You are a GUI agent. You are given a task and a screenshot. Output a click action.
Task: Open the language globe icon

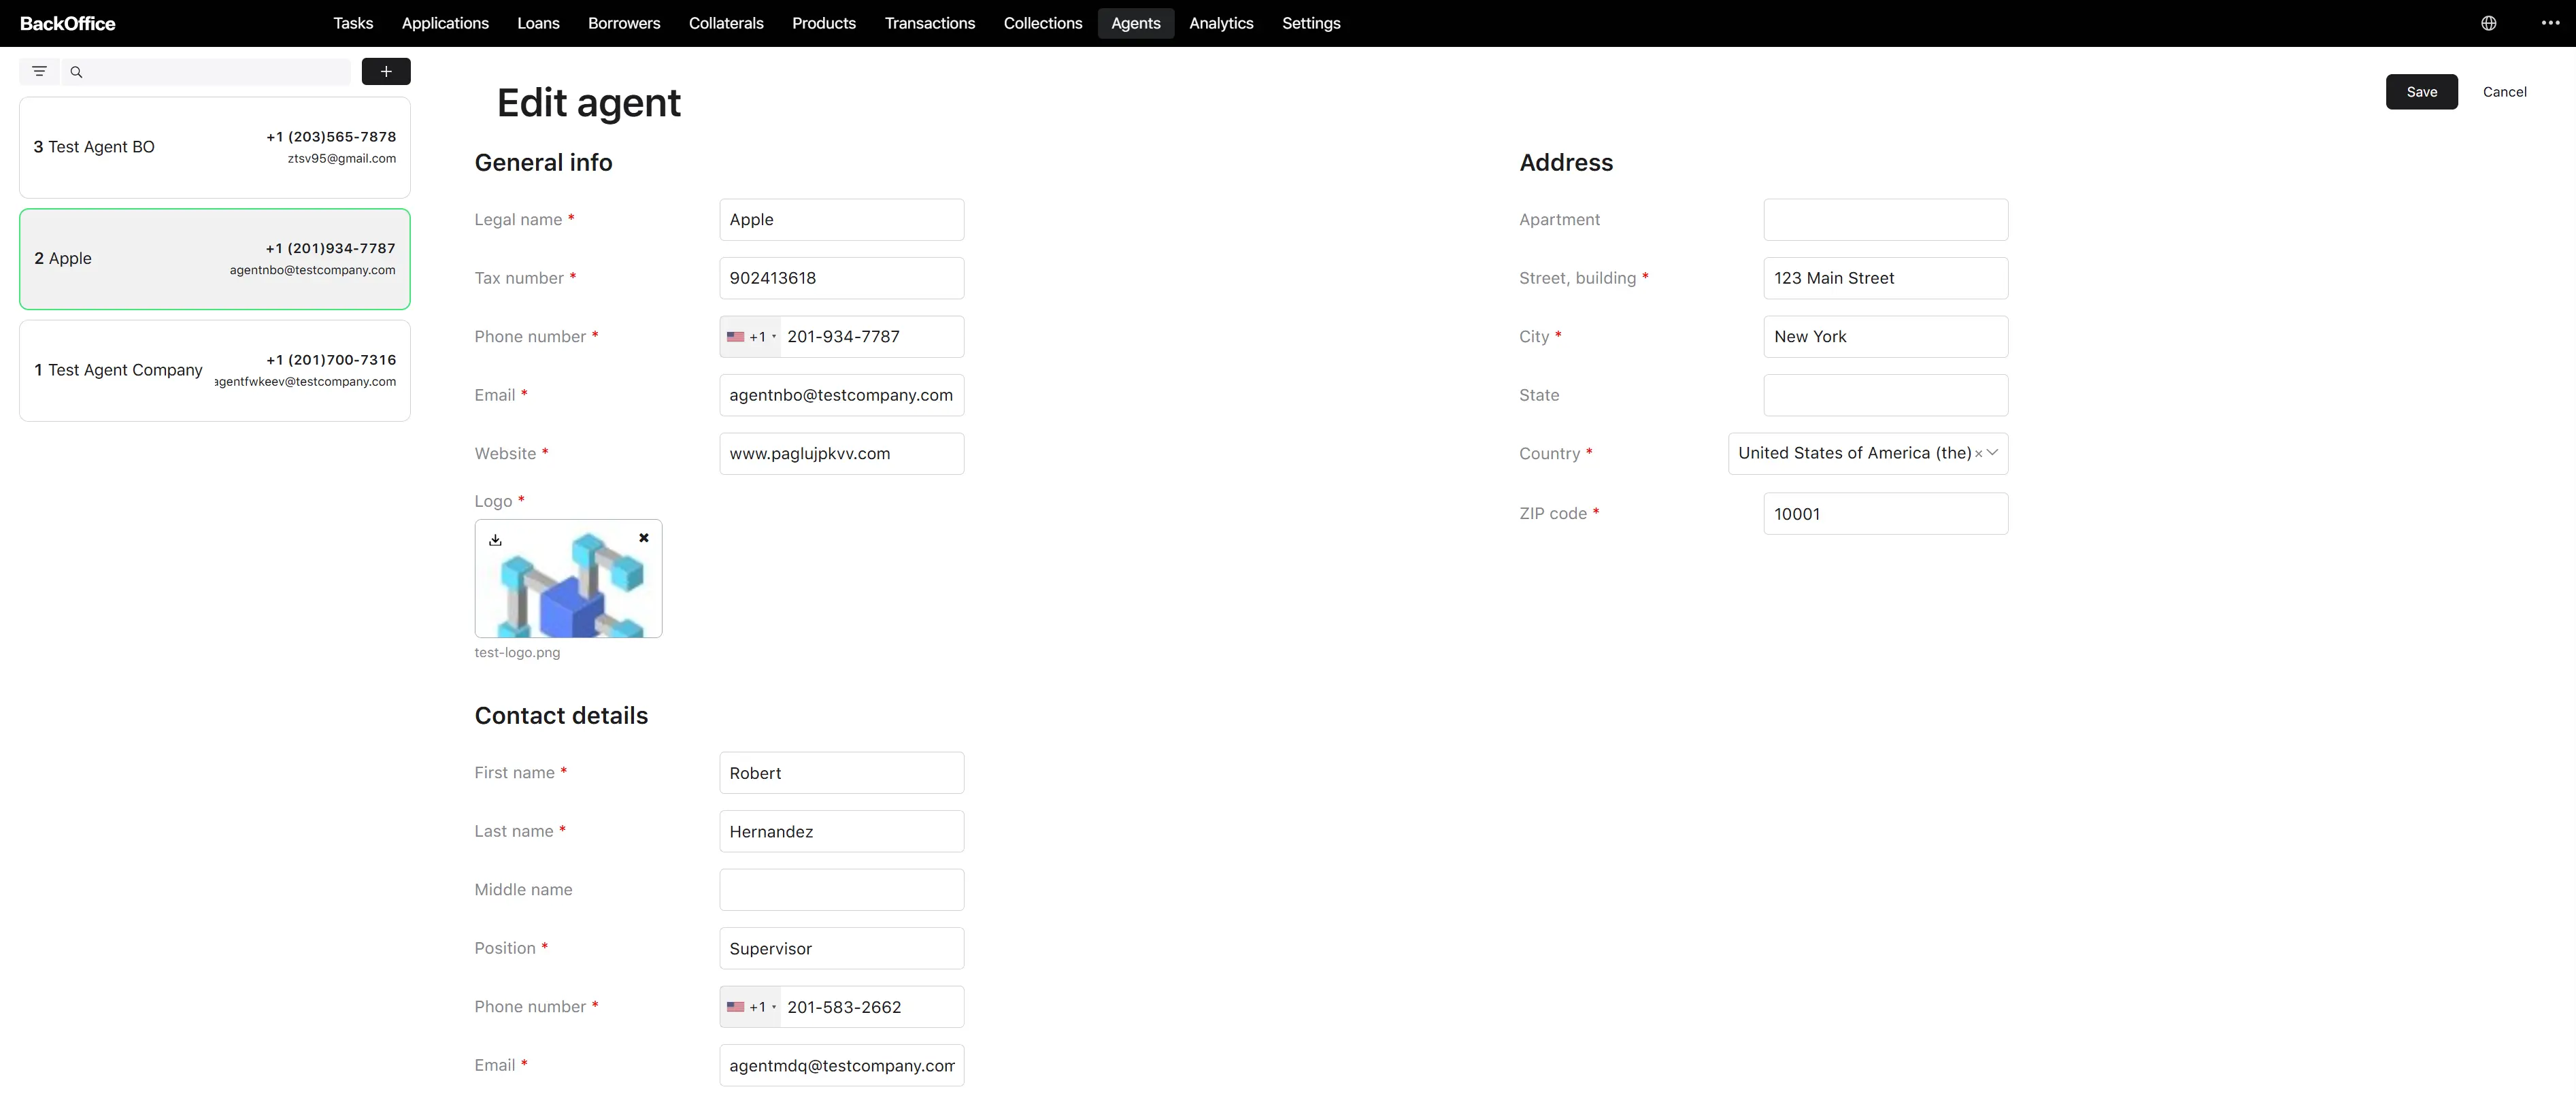tap(2489, 23)
